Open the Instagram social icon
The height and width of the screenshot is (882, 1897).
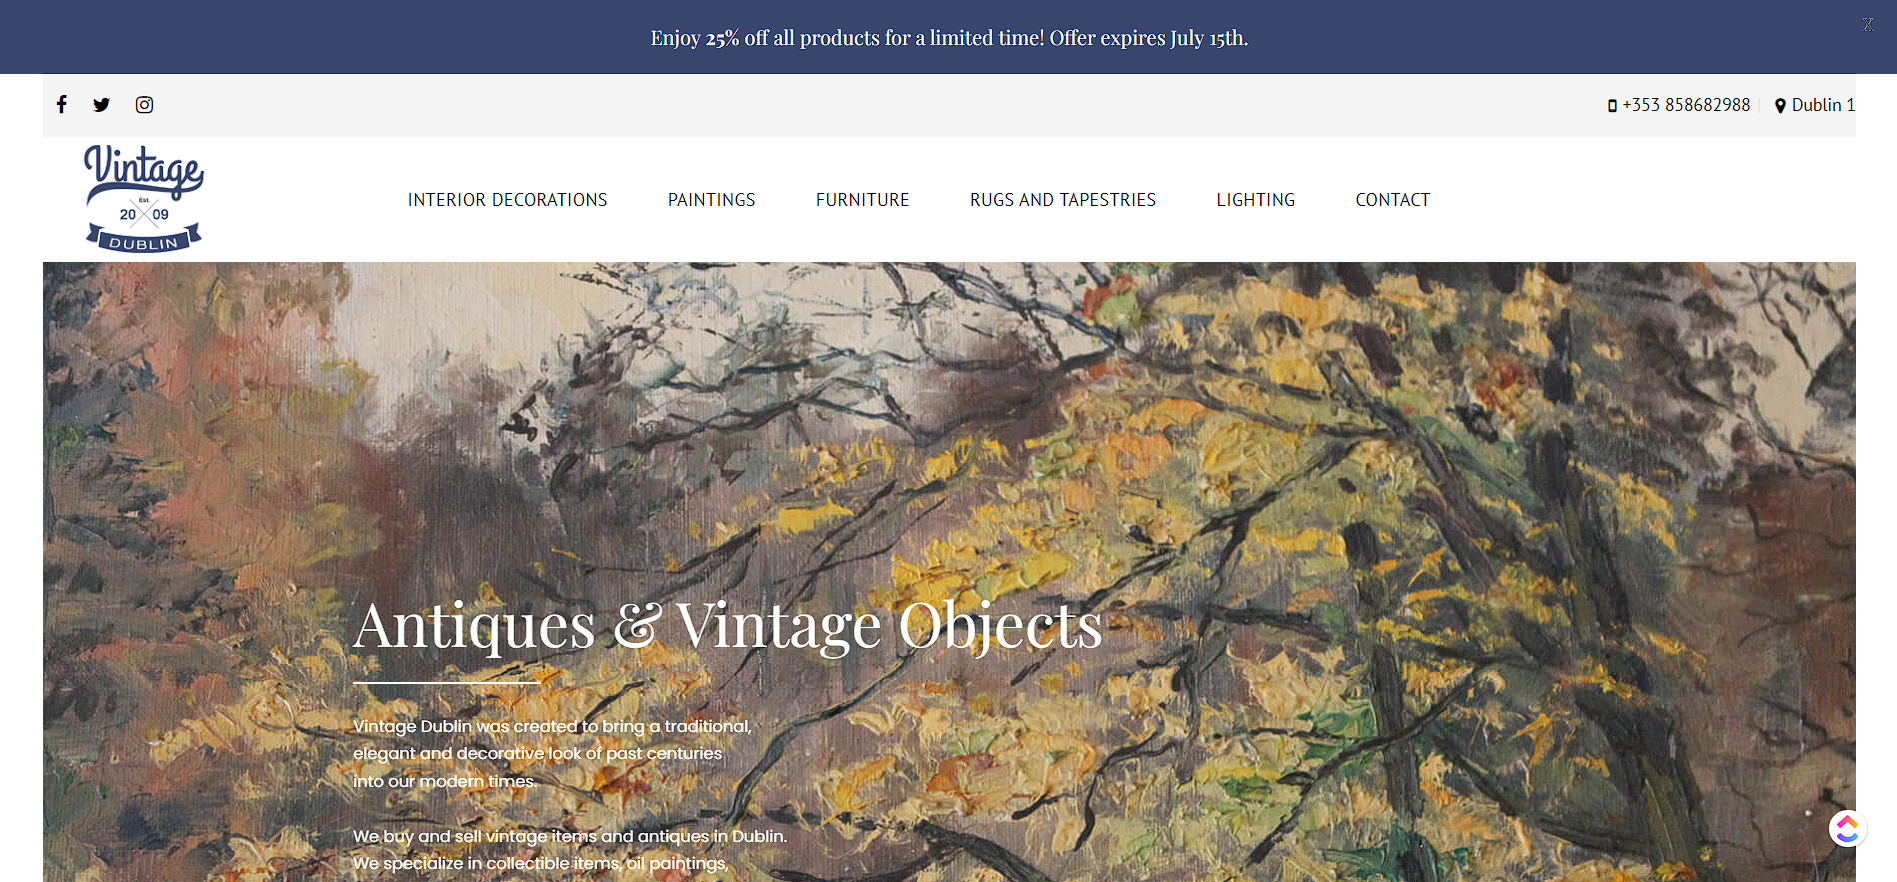[144, 104]
